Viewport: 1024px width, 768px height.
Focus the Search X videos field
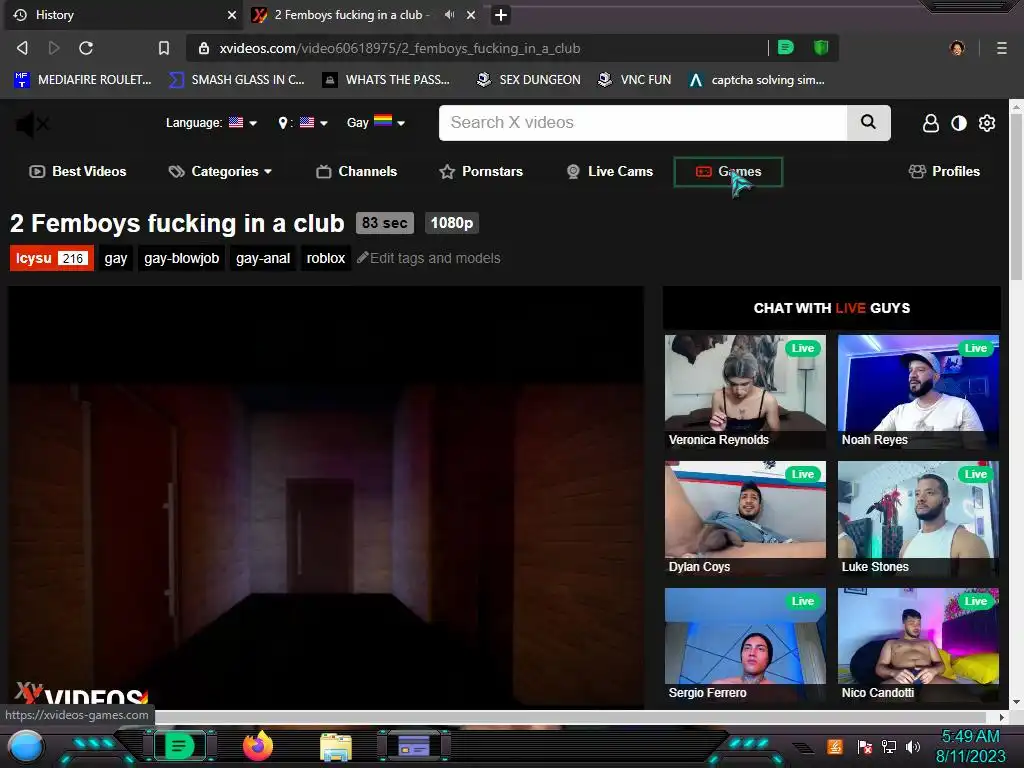pos(643,123)
